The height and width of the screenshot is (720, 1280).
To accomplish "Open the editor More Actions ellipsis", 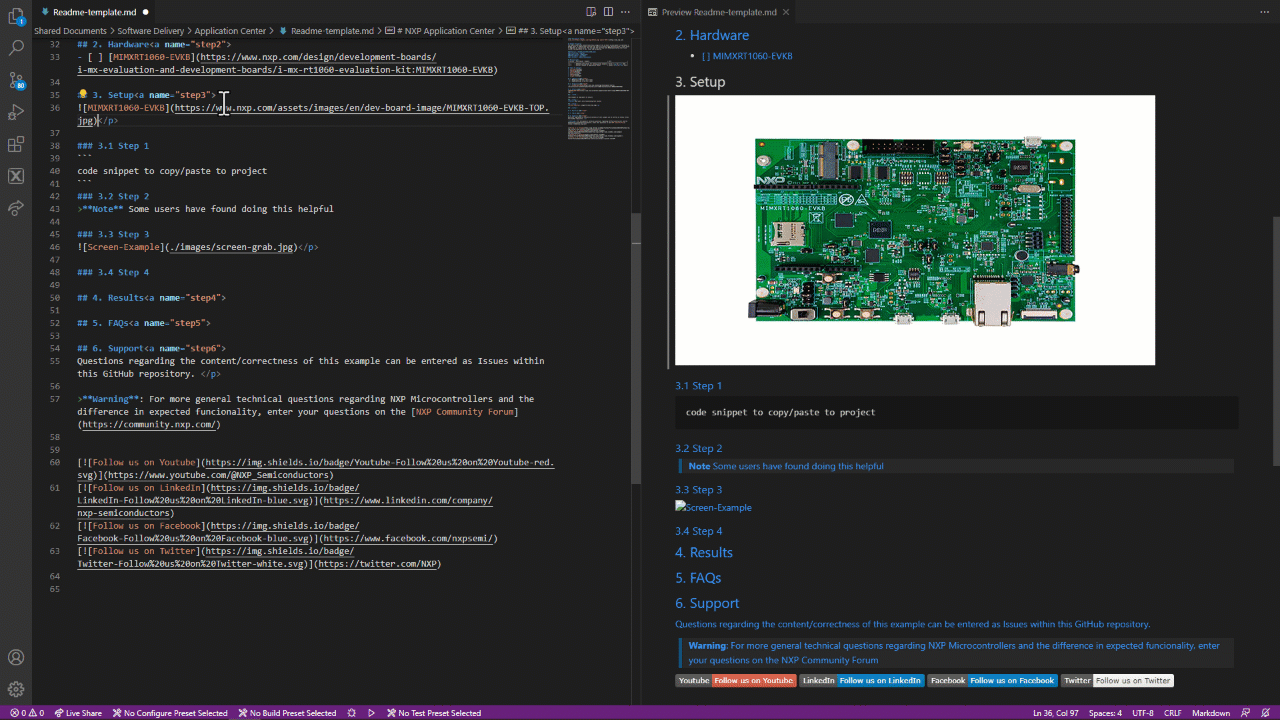I will coord(625,12).
